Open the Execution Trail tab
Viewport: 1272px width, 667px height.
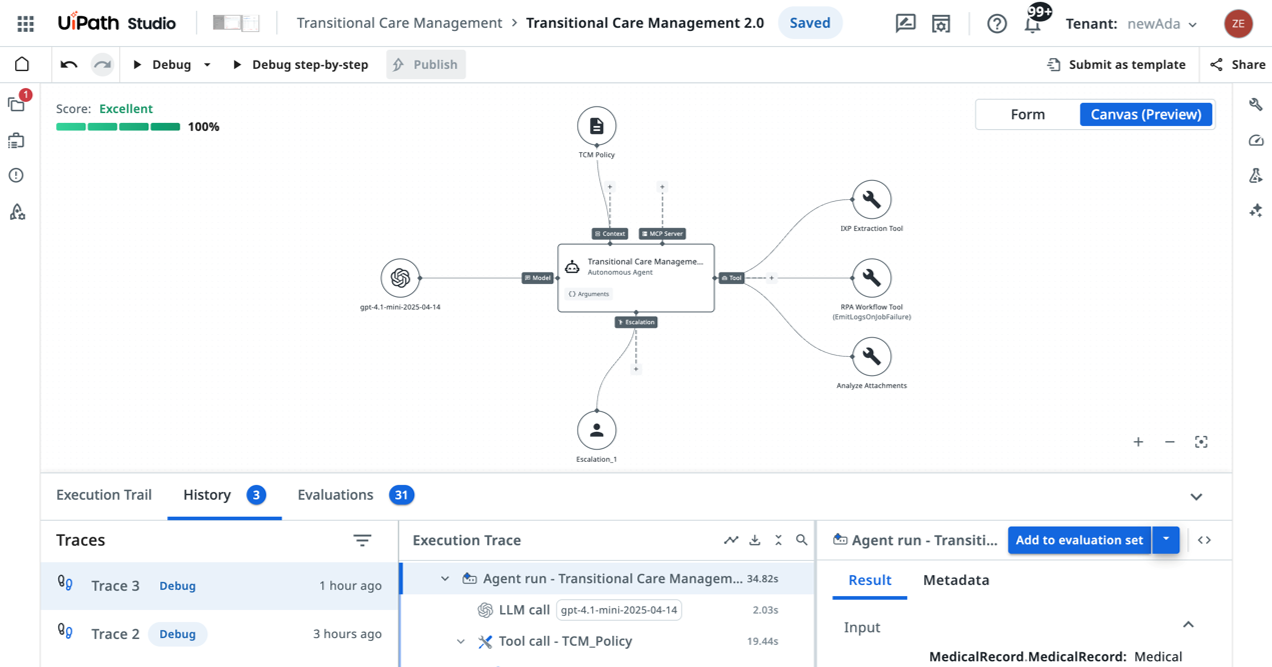[104, 495]
